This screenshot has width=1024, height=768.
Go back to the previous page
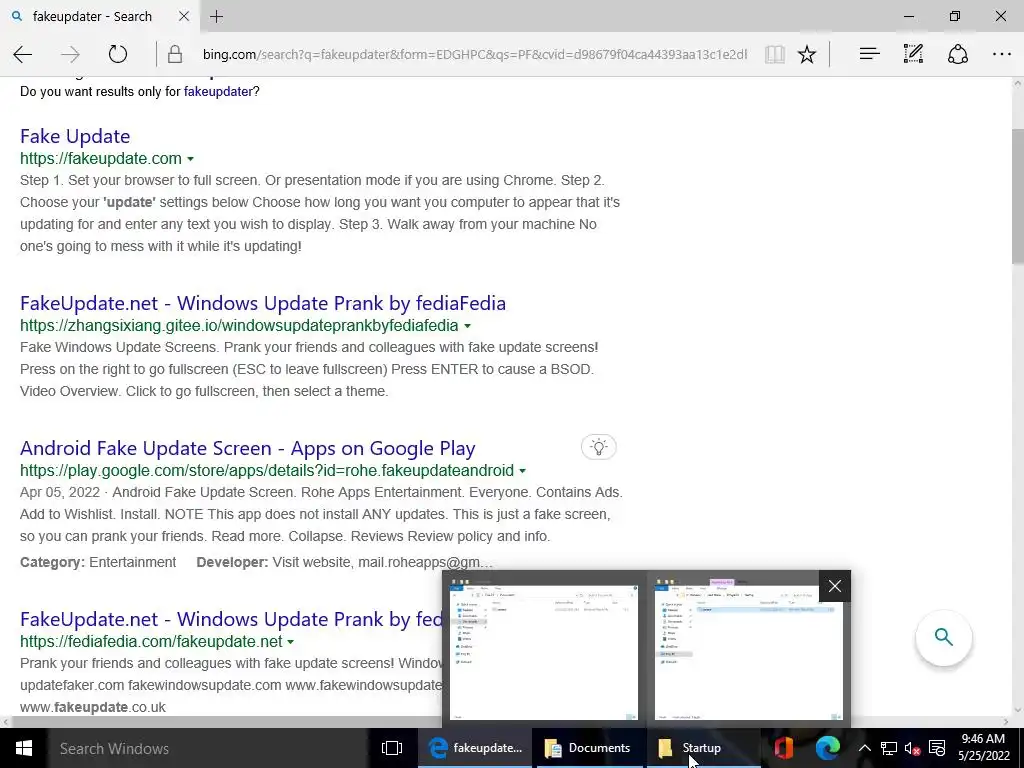pos(23,54)
